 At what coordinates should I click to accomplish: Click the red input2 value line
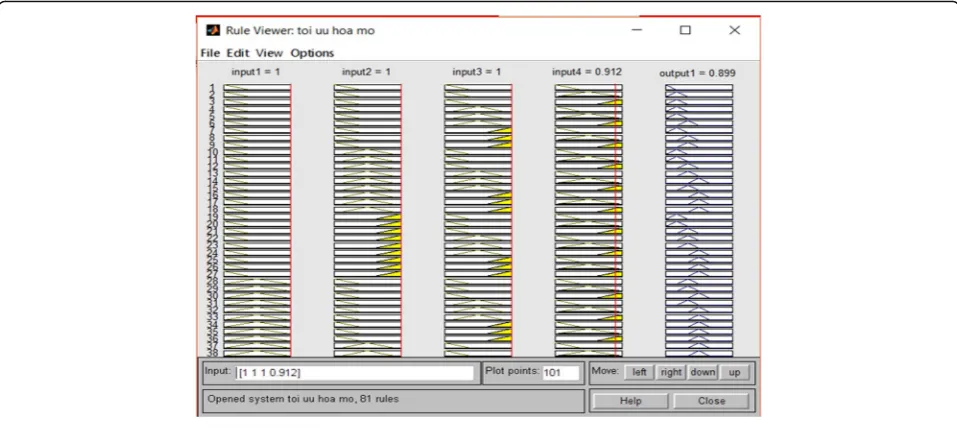401,220
